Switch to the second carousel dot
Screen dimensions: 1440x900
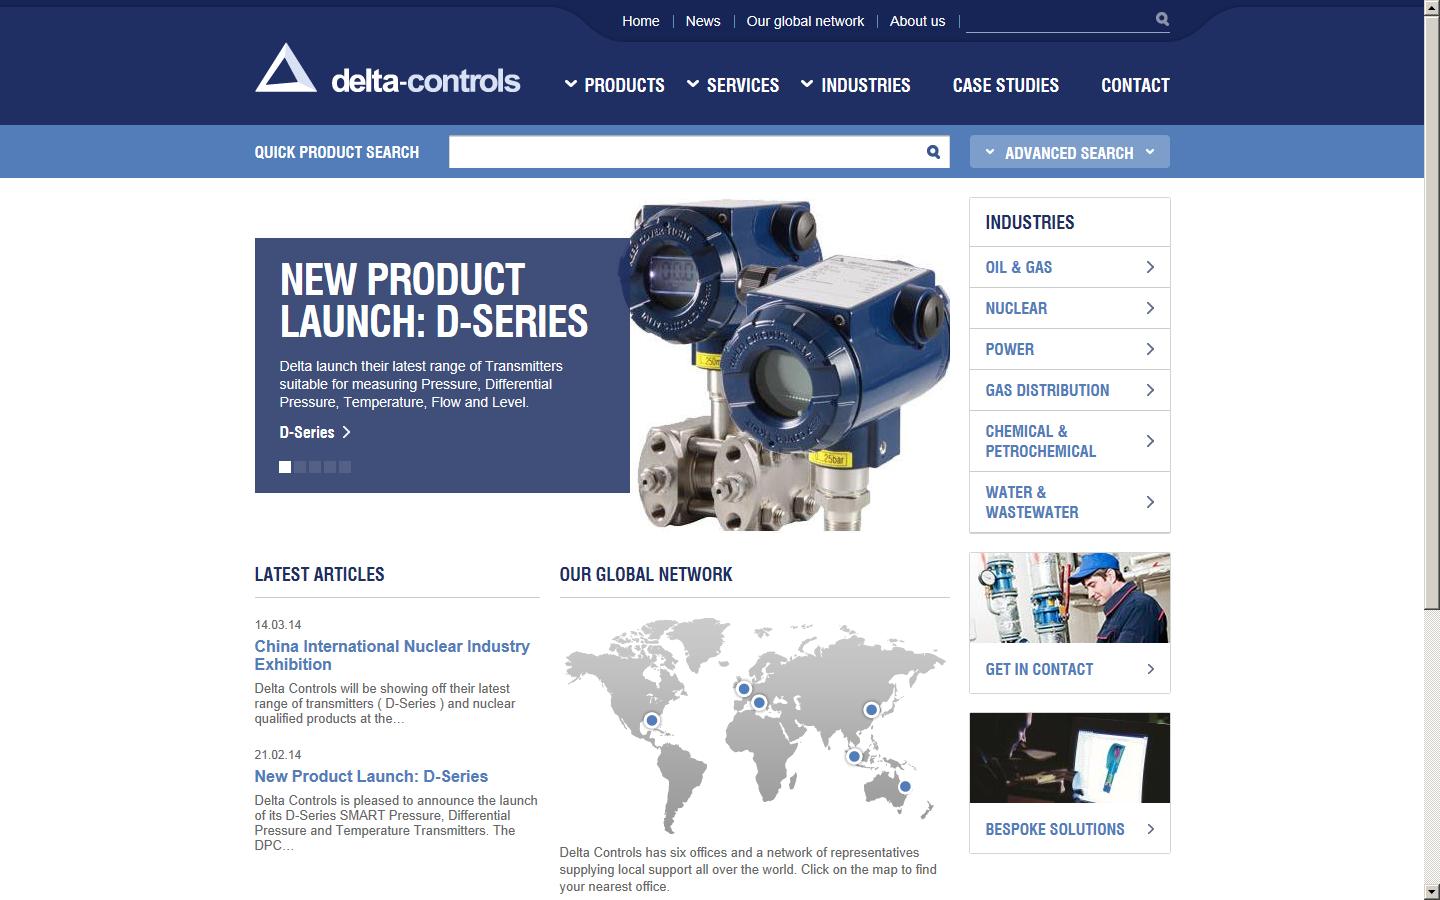coord(300,466)
